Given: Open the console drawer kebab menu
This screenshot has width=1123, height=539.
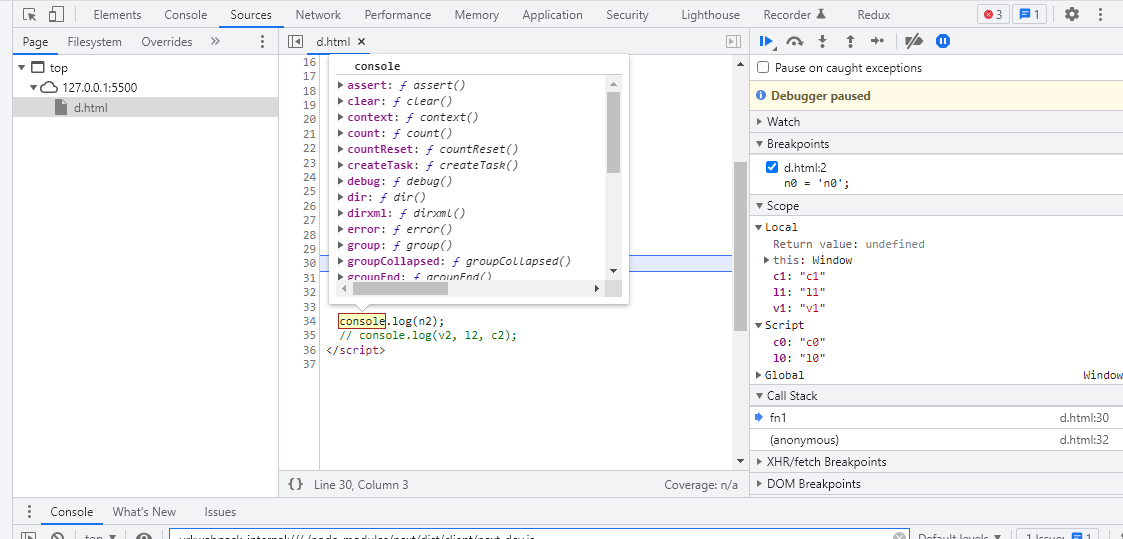Looking at the screenshot, I should point(29,512).
